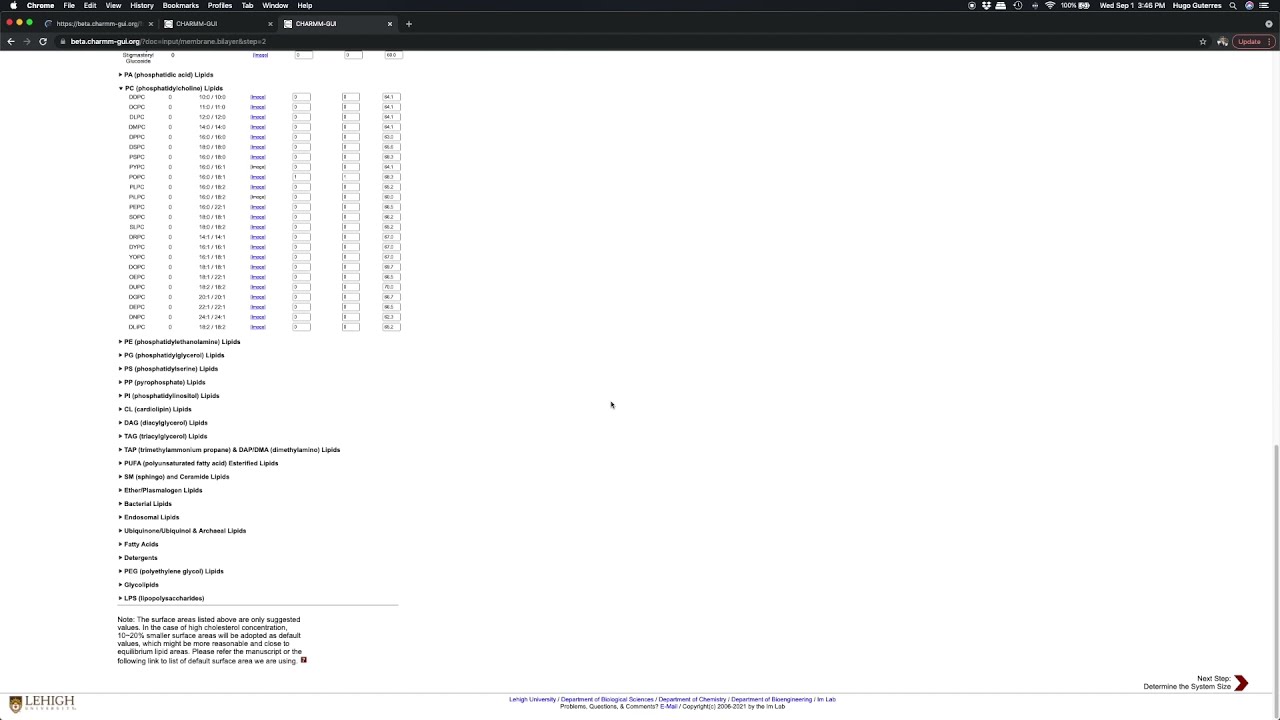
Task: Click the DPPC upper leaflet number field
Action: click(301, 137)
